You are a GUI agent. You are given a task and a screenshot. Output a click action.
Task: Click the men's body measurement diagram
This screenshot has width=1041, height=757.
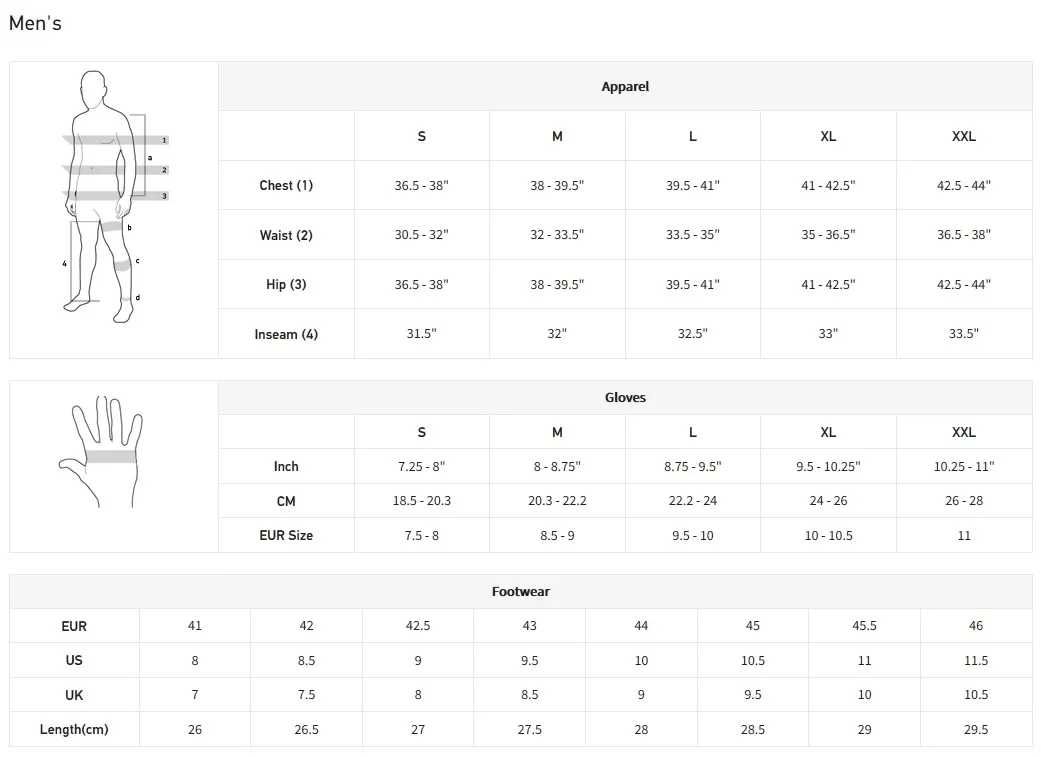tap(114, 197)
